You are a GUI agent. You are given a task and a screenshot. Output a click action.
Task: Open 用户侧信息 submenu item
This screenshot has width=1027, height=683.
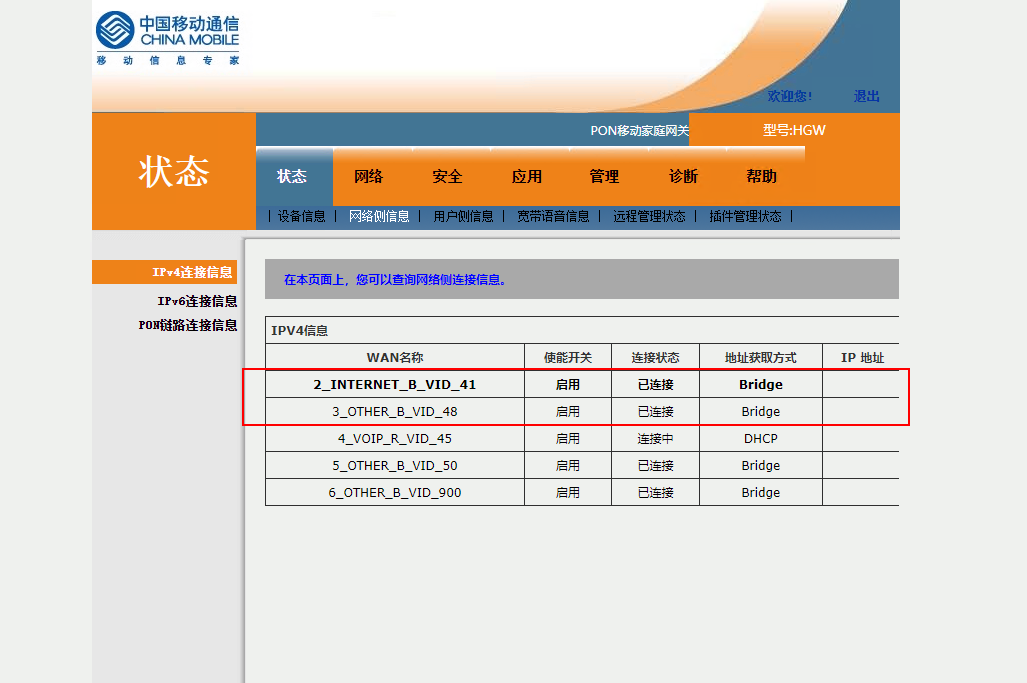click(463, 216)
